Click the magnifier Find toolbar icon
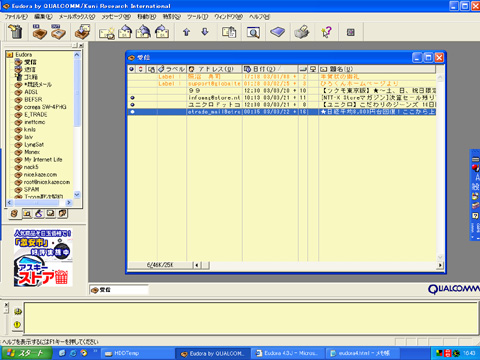Viewport: 480px width, 360px height. 253,32
